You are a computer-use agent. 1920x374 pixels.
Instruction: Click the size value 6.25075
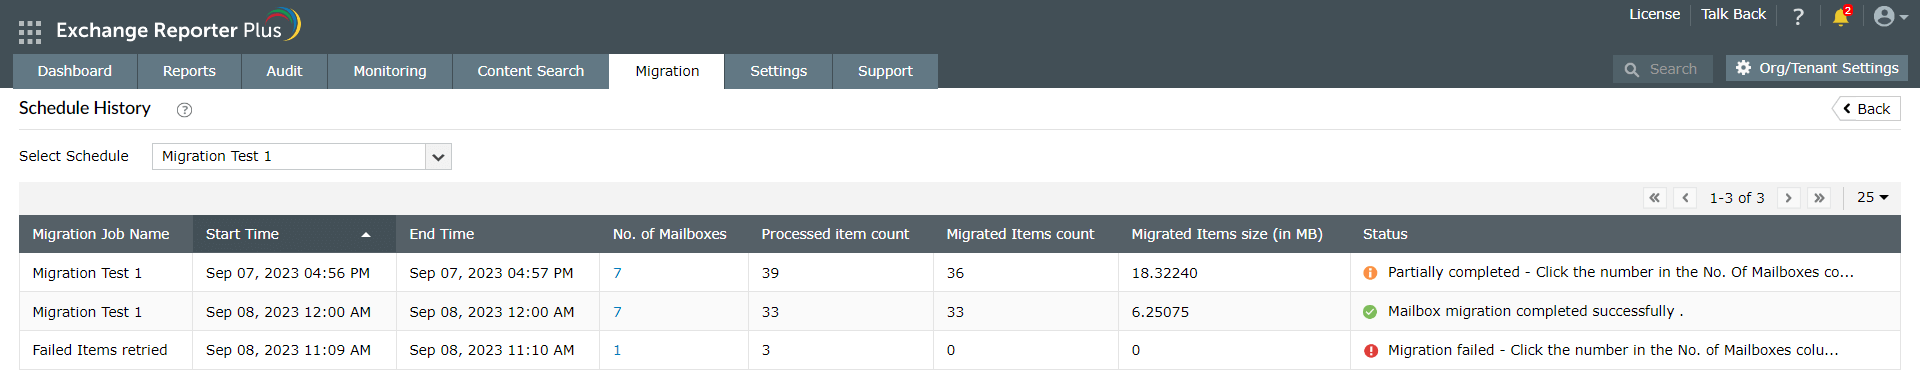tap(1160, 312)
